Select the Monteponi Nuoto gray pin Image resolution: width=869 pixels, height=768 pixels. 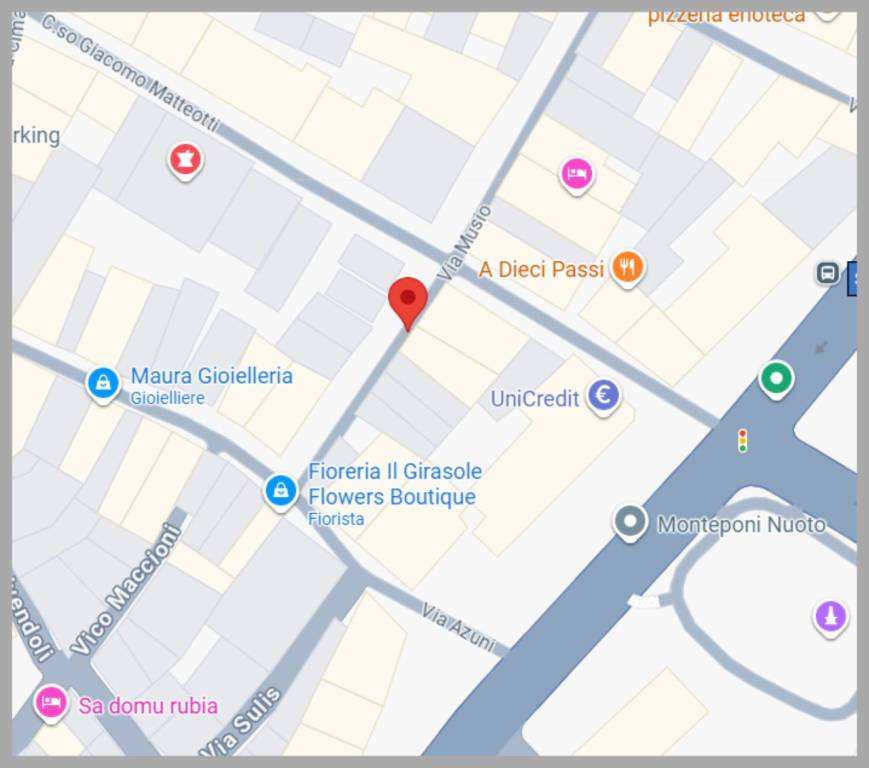click(x=630, y=523)
